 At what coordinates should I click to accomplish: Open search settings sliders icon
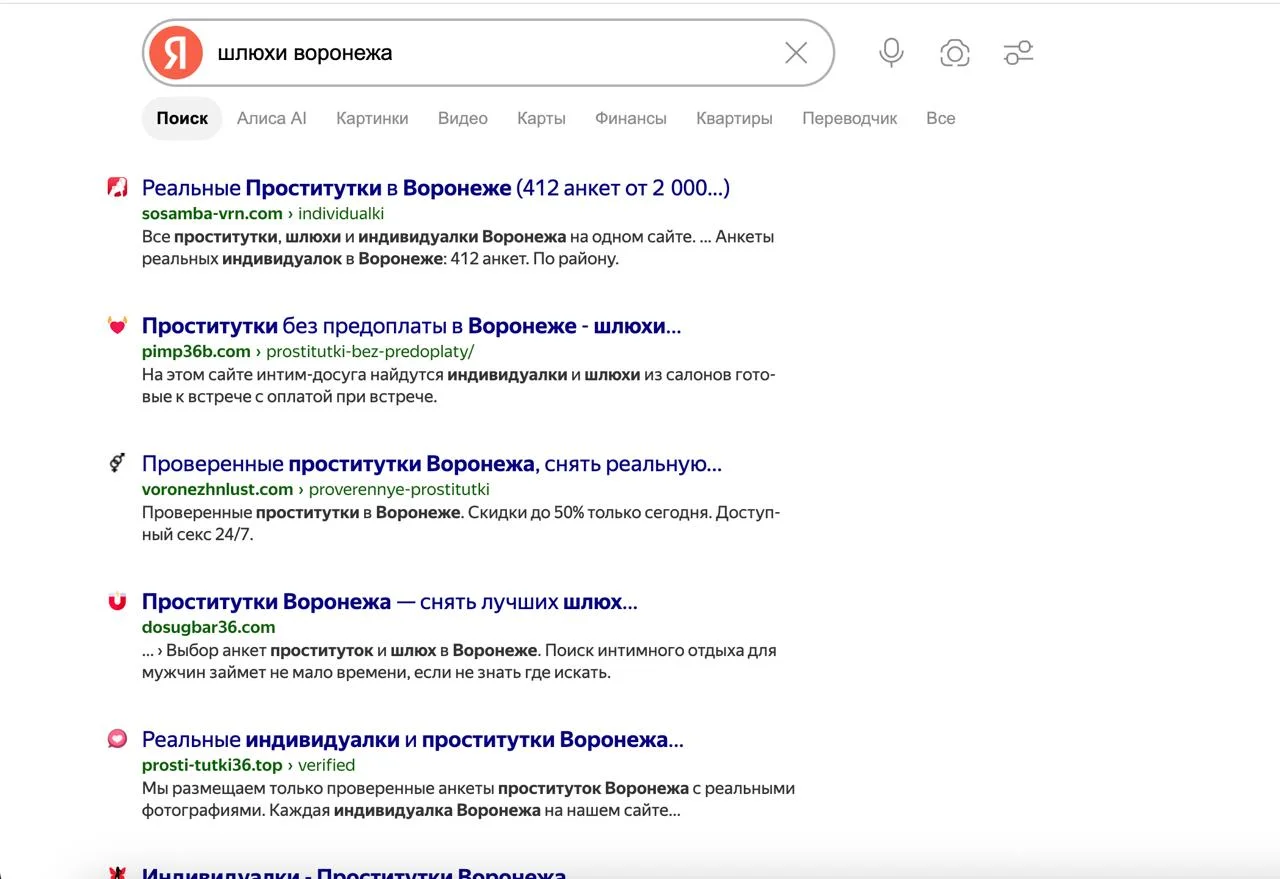pos(1018,53)
